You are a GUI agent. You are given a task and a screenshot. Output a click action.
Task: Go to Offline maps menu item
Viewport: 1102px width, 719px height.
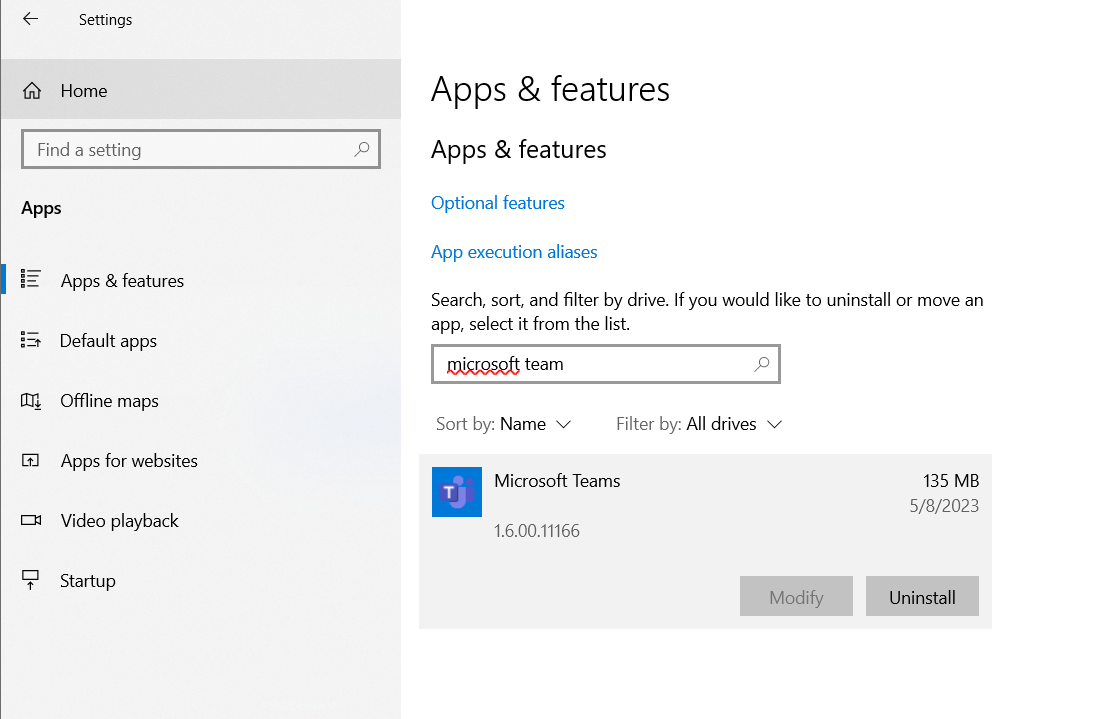pyautogui.click(x=110, y=401)
